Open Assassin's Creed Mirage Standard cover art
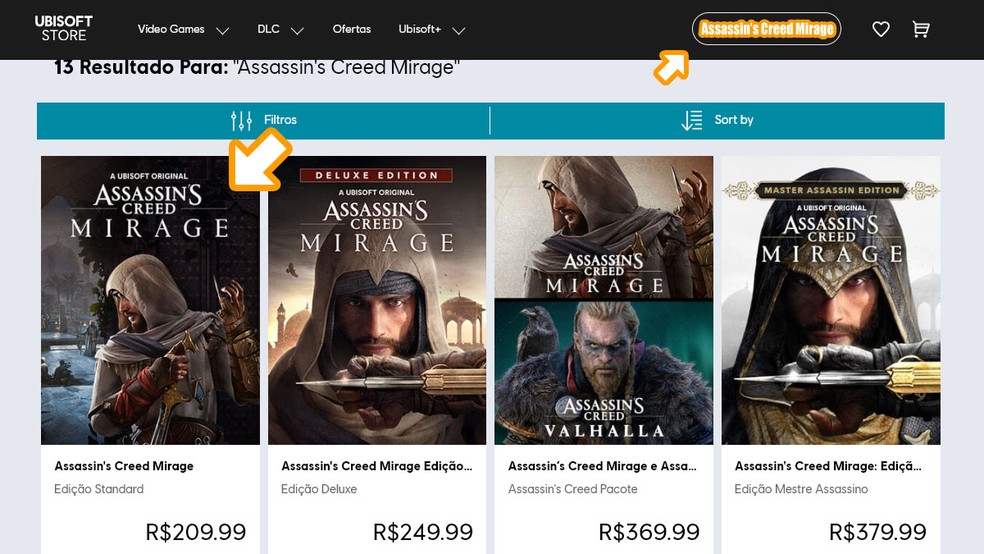This screenshot has height=554, width=984. click(x=150, y=300)
